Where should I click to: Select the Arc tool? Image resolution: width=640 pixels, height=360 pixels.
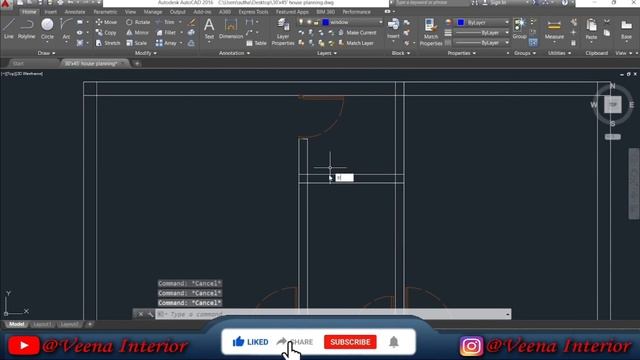pyautogui.click(x=66, y=29)
